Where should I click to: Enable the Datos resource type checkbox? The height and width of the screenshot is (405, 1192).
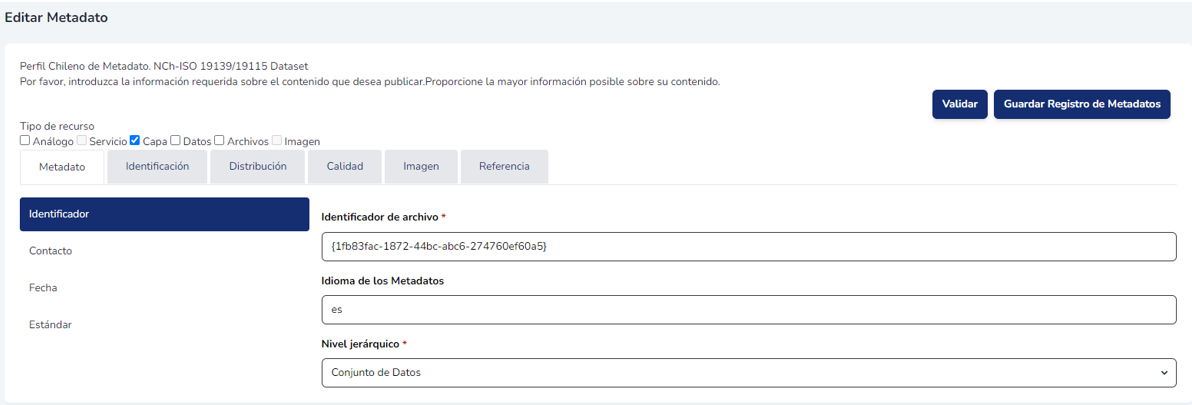176,141
